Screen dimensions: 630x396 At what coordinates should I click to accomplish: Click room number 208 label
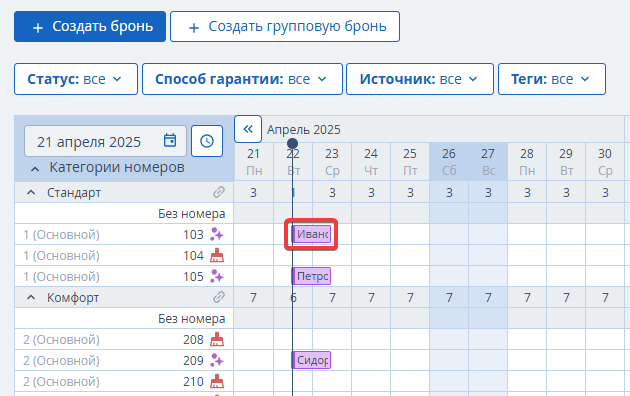pos(193,340)
